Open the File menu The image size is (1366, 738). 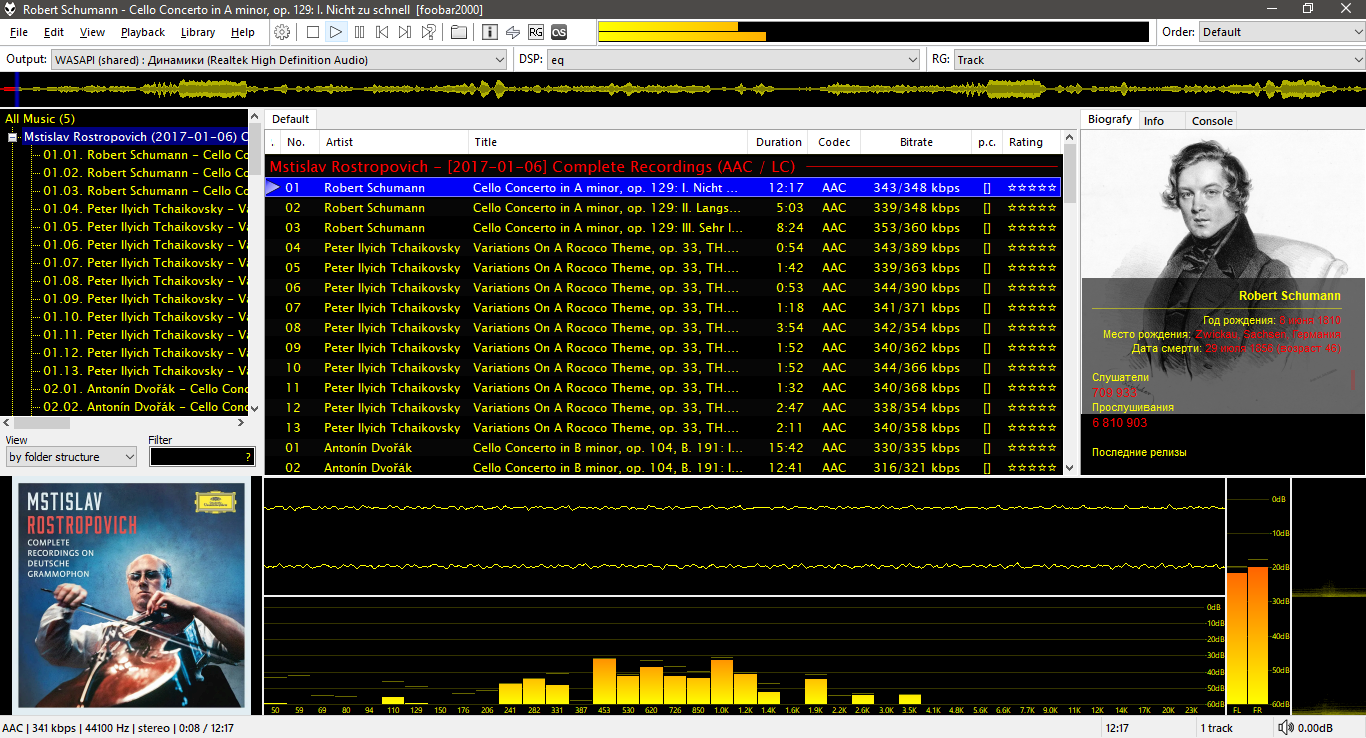click(19, 32)
